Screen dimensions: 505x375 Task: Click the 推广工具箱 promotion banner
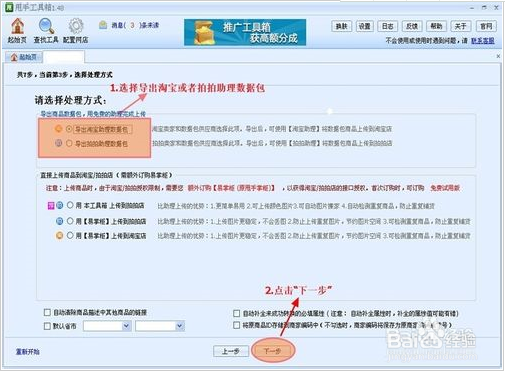(x=245, y=32)
